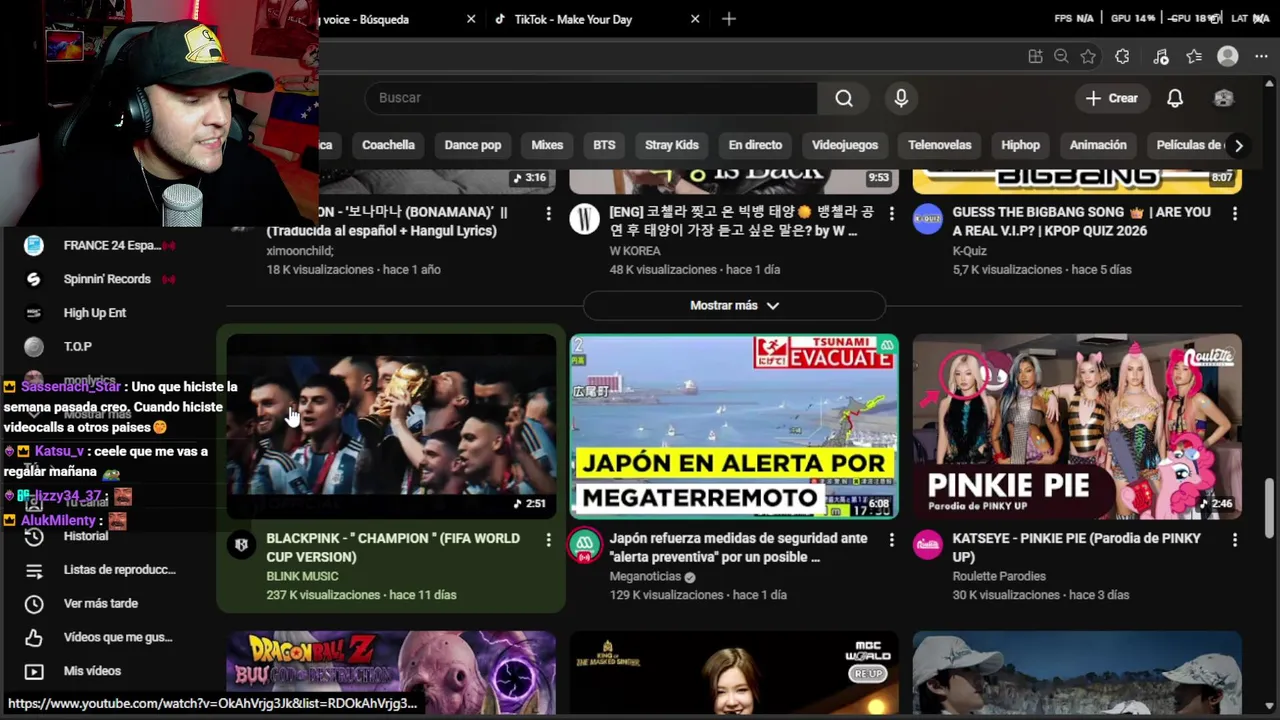Screen dimensions: 1280x720
Task: Open the BLACKPINK Champion video title link
Action: point(393,548)
